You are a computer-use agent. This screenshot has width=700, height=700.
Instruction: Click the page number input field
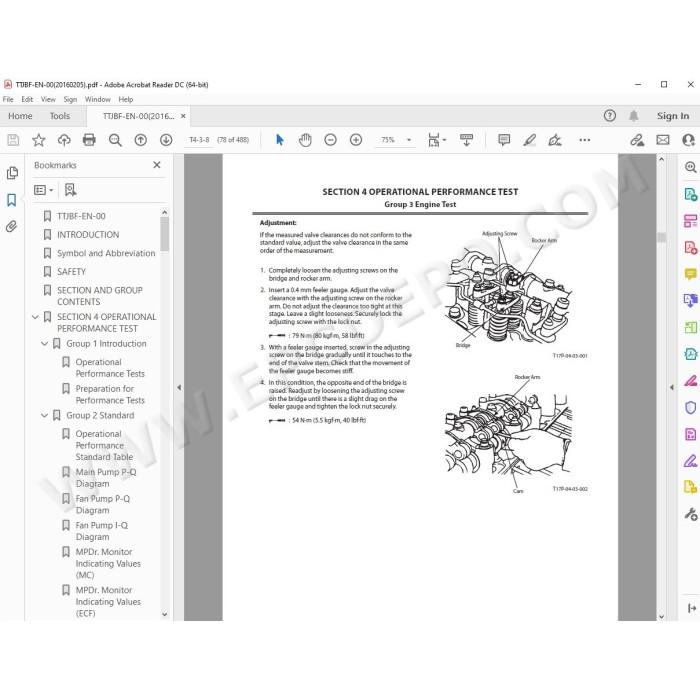click(x=199, y=140)
